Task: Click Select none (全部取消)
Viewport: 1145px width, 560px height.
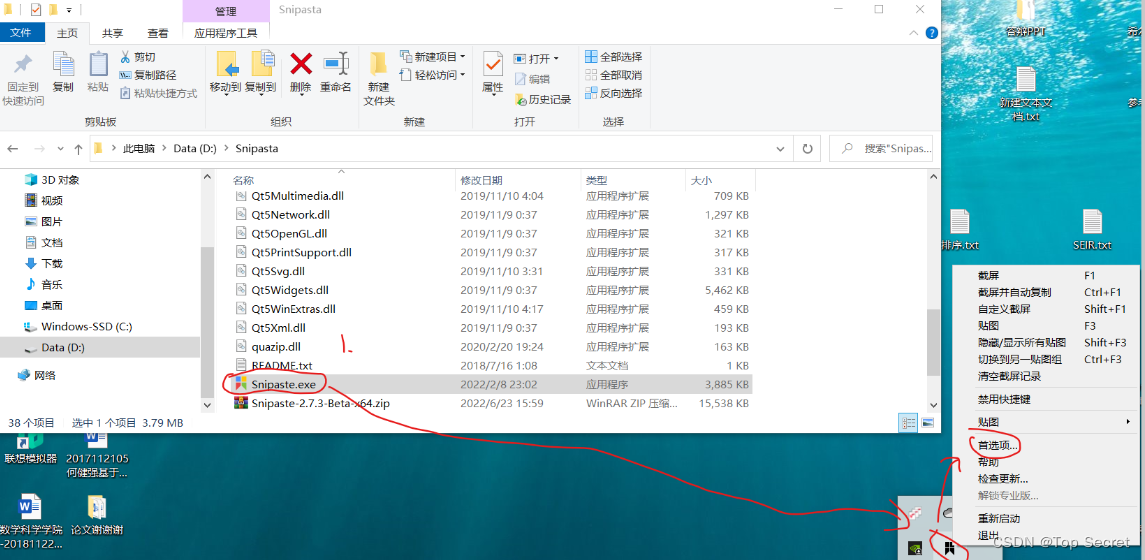Action: coord(613,74)
